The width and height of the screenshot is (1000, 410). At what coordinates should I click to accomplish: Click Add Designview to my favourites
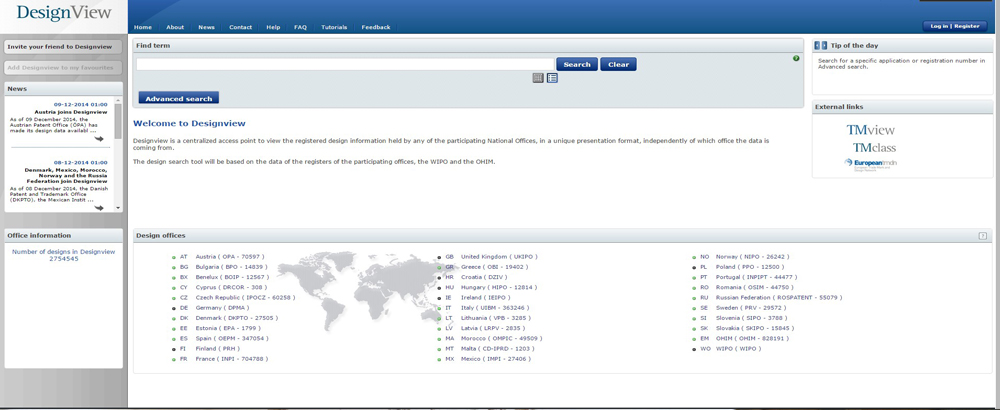click(x=62, y=67)
